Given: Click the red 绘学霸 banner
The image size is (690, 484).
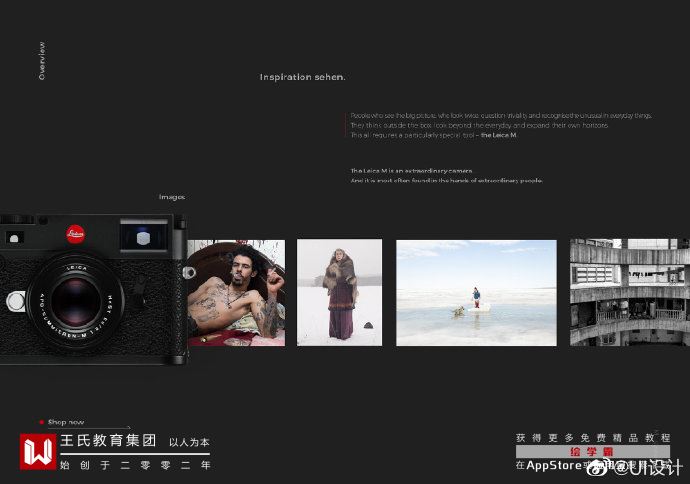Looking at the screenshot, I should [593, 451].
